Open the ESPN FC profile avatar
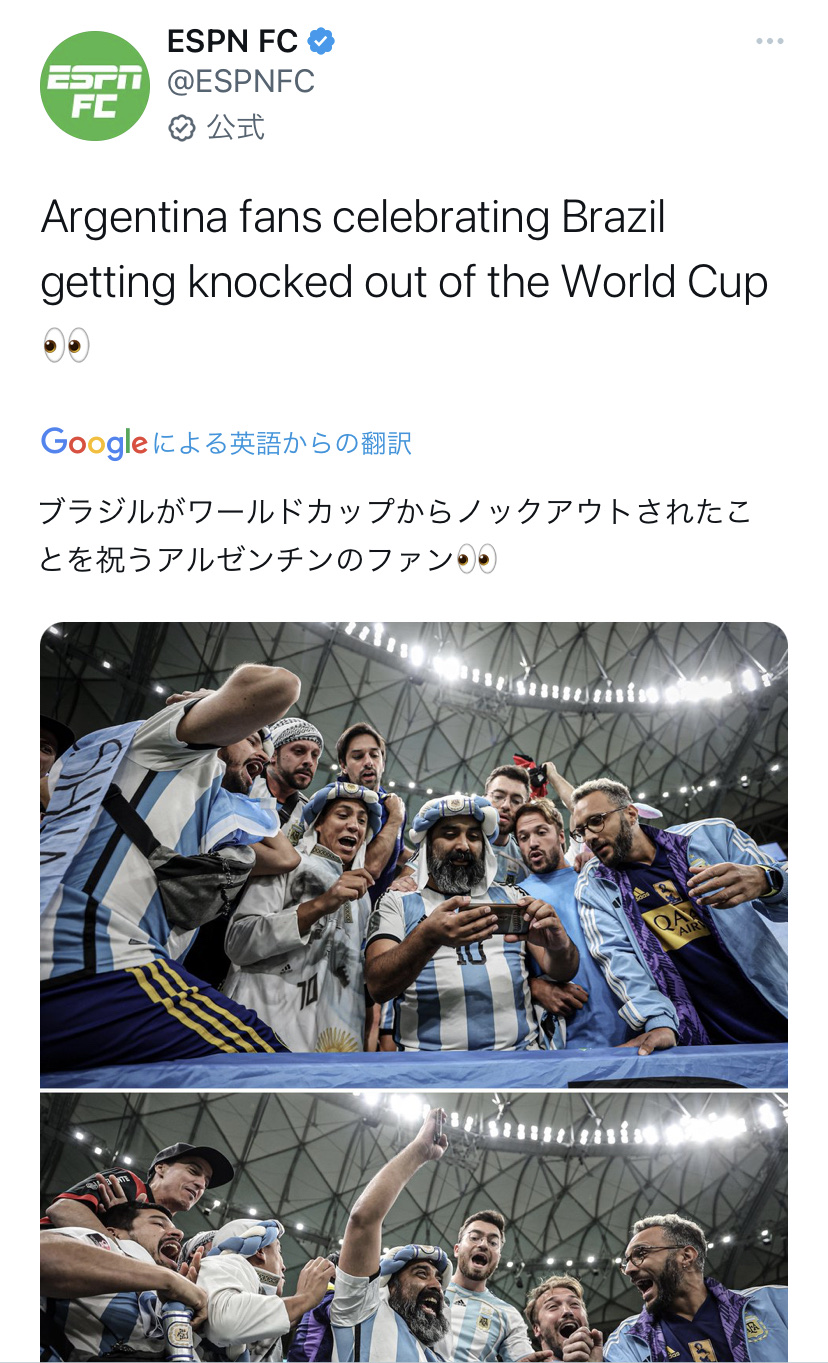828x1363 pixels. (95, 86)
